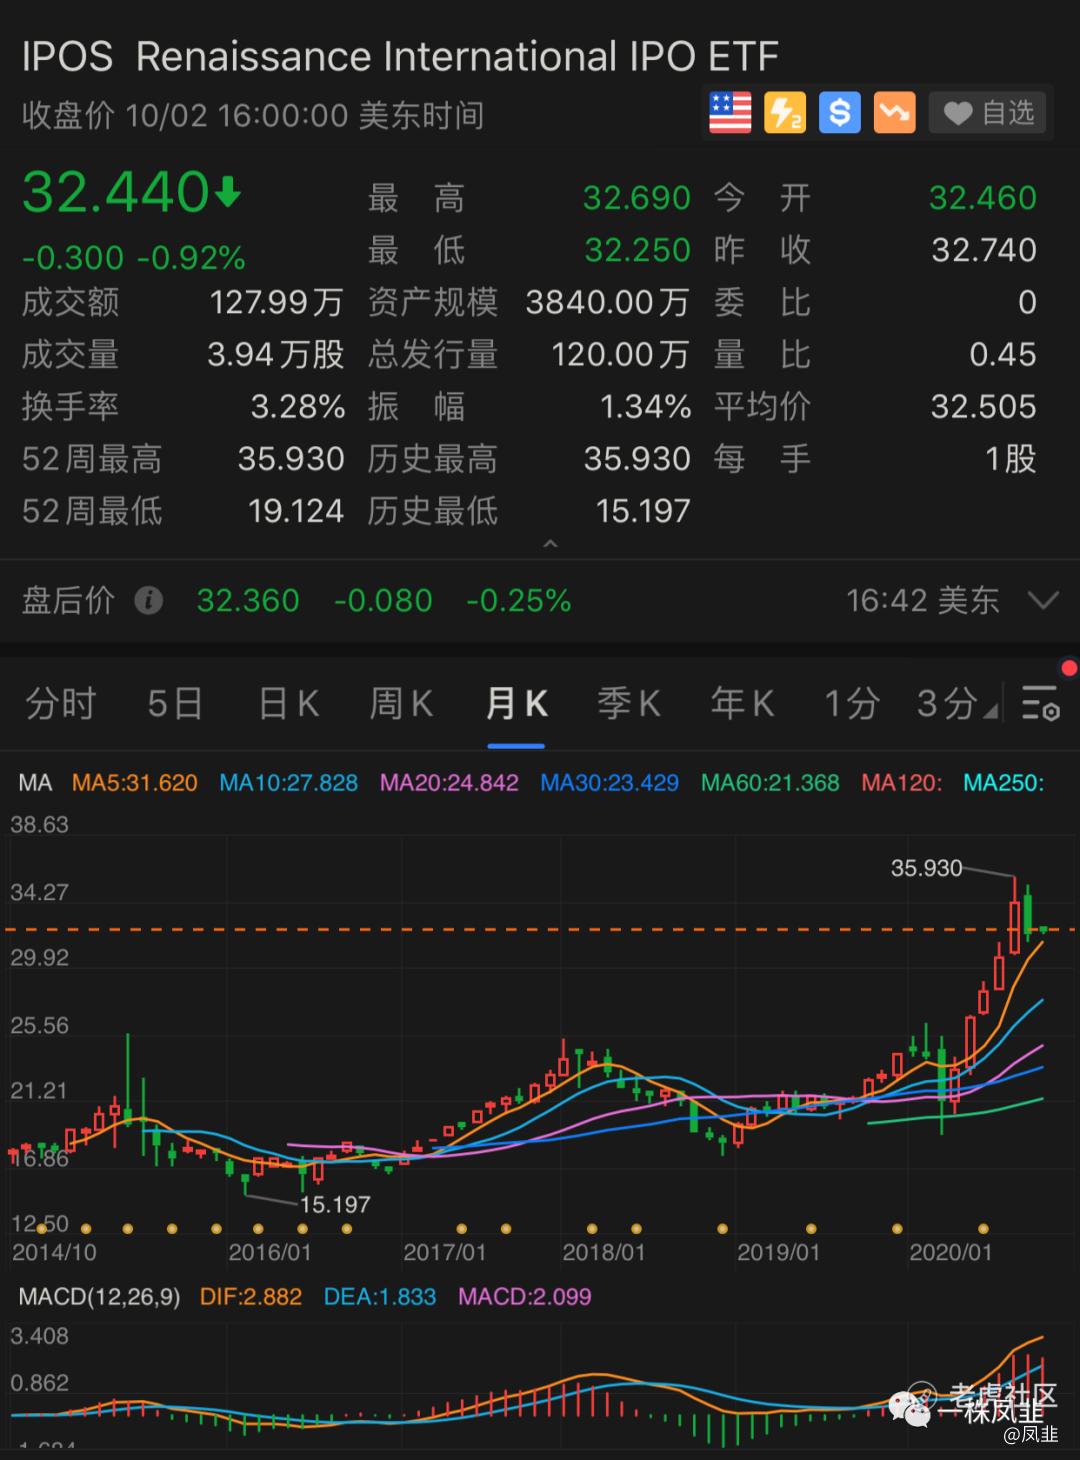Switch to 季K quarterly chart tab
The height and width of the screenshot is (1460, 1080).
tap(629, 704)
